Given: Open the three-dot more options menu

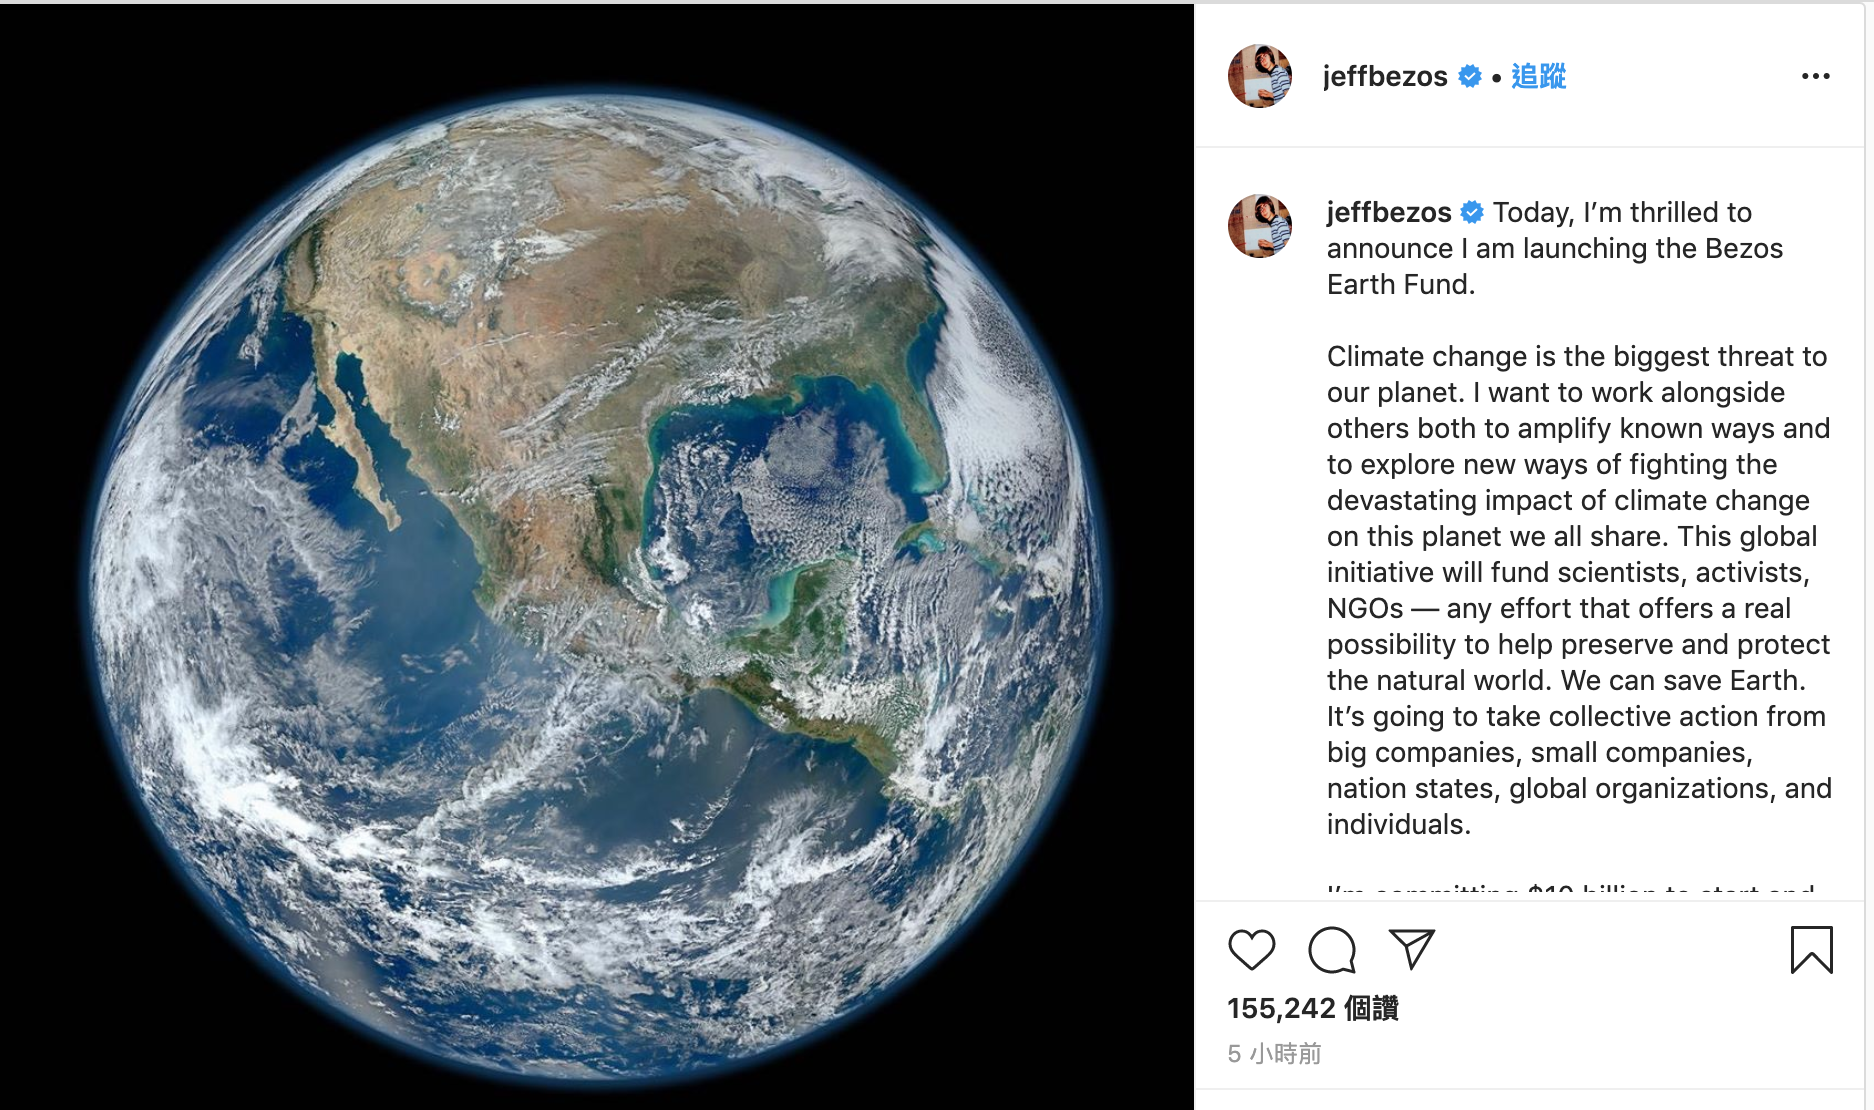Looking at the screenshot, I should (x=1815, y=76).
